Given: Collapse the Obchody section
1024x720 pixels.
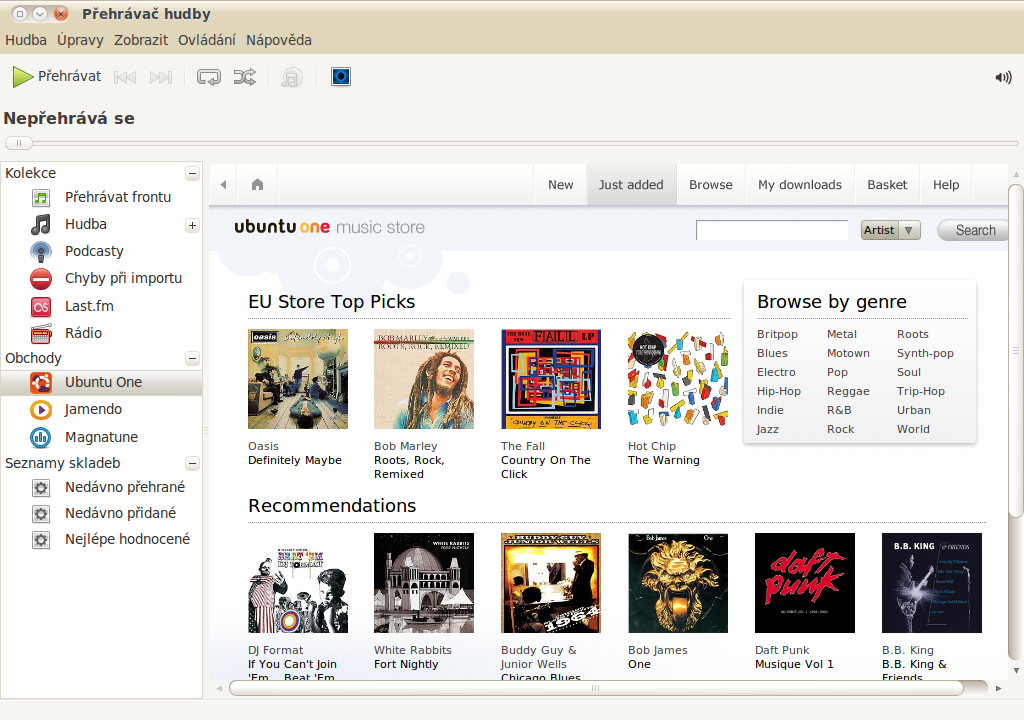Looking at the screenshot, I should pos(192,358).
